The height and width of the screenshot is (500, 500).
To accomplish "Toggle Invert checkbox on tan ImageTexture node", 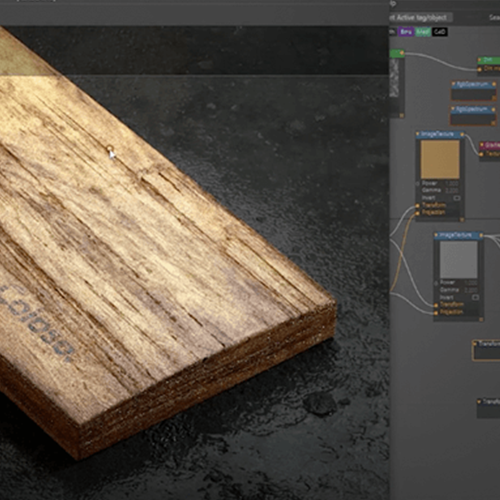I will pyautogui.click(x=457, y=198).
